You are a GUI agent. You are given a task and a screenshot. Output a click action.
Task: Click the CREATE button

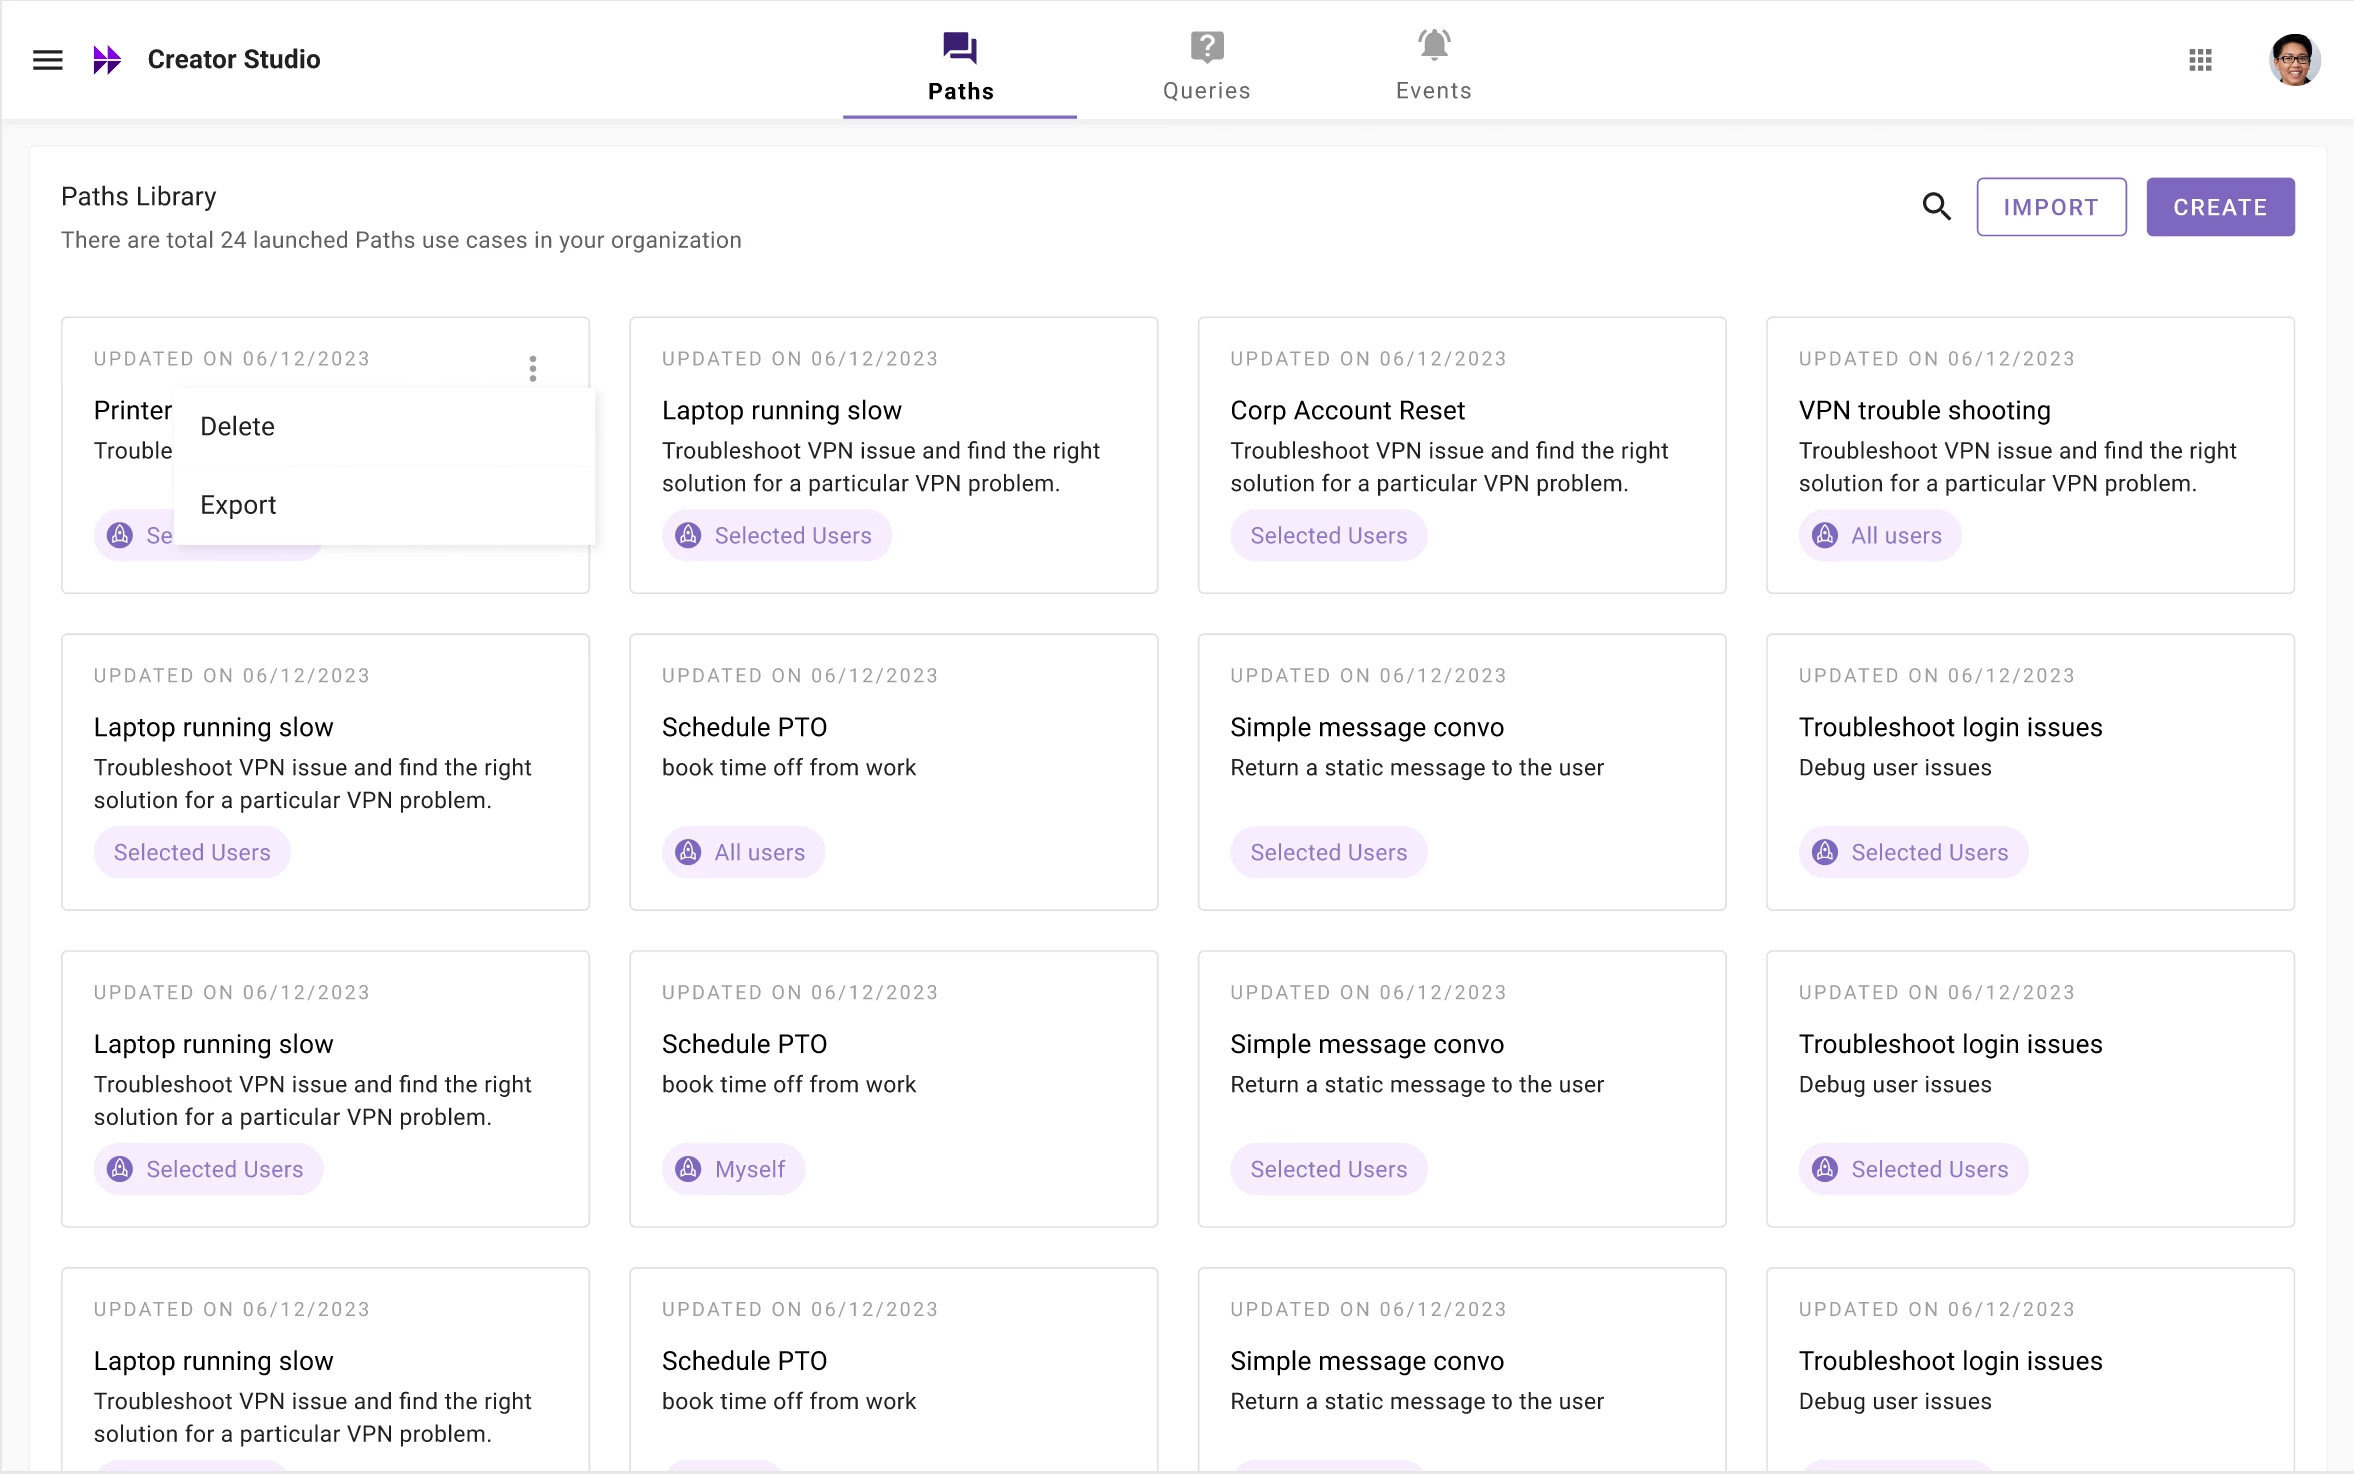[x=2219, y=207]
